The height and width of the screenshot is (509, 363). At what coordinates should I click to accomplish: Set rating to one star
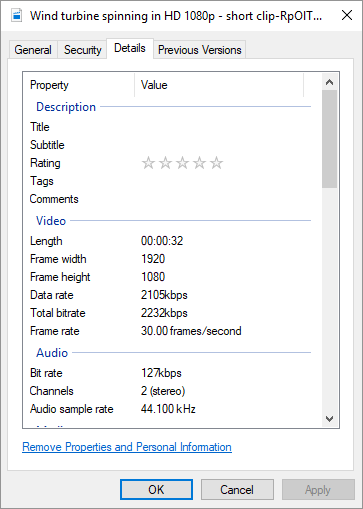tap(148, 163)
